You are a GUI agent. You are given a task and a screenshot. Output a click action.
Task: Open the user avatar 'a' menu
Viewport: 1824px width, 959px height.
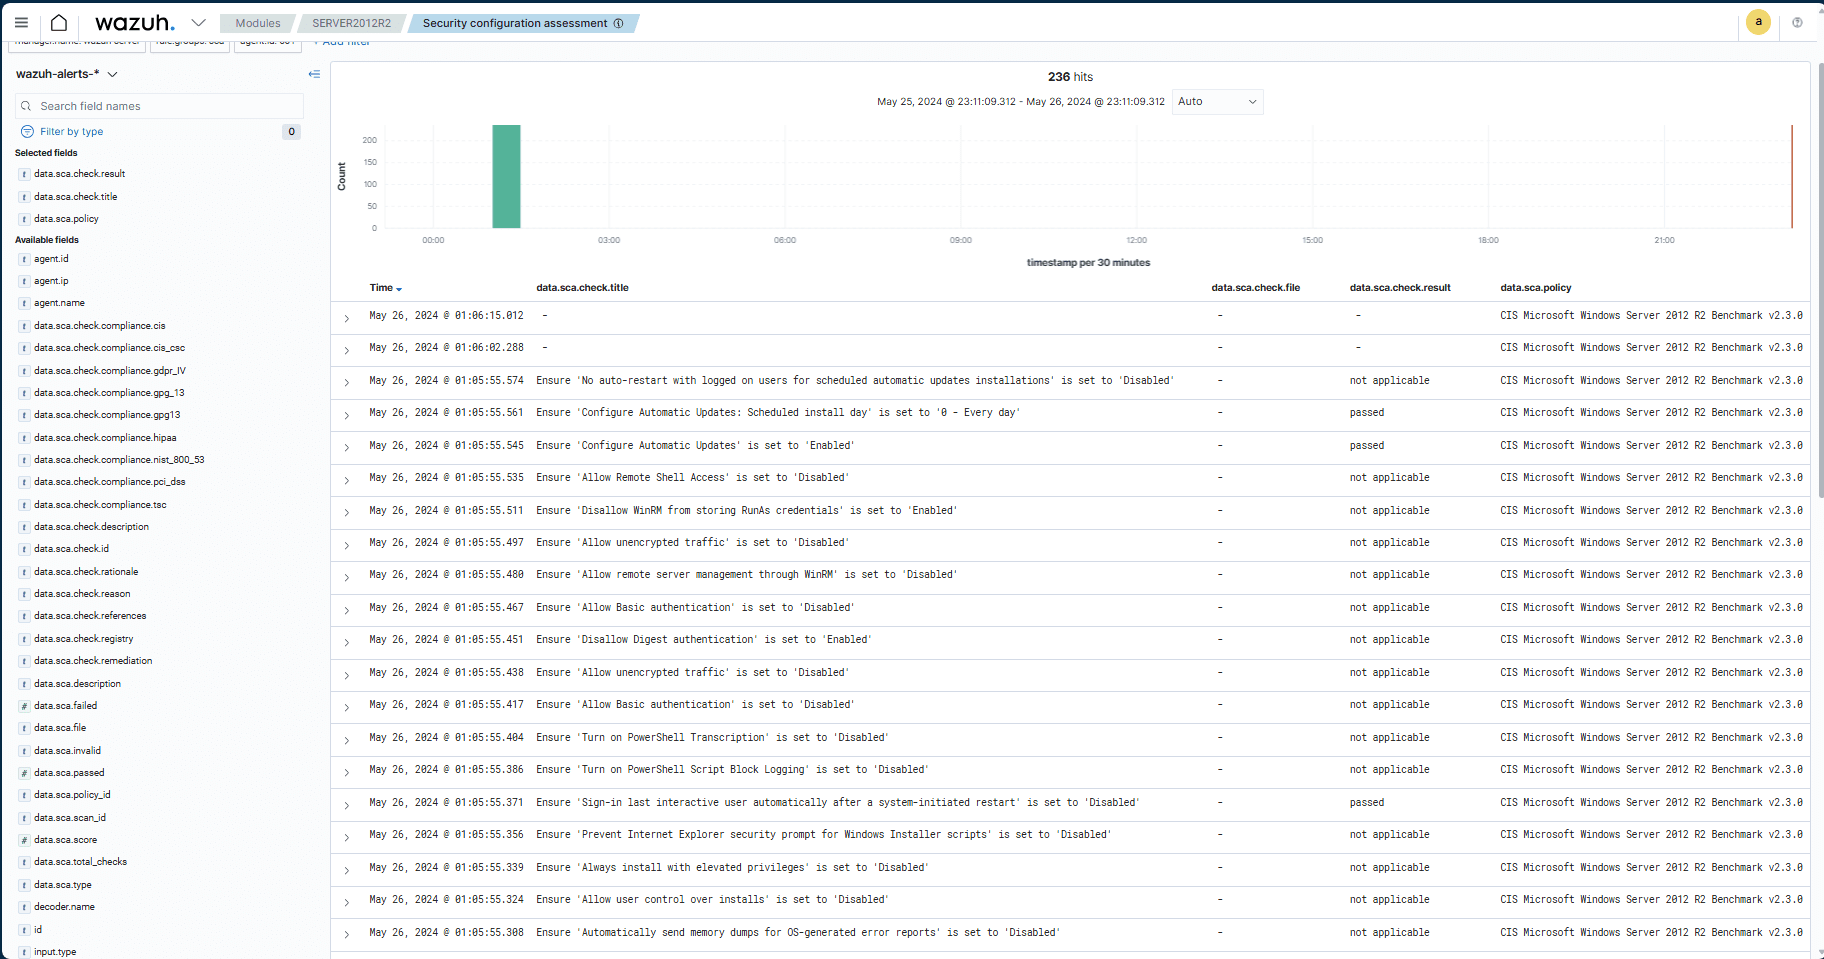tap(1758, 22)
